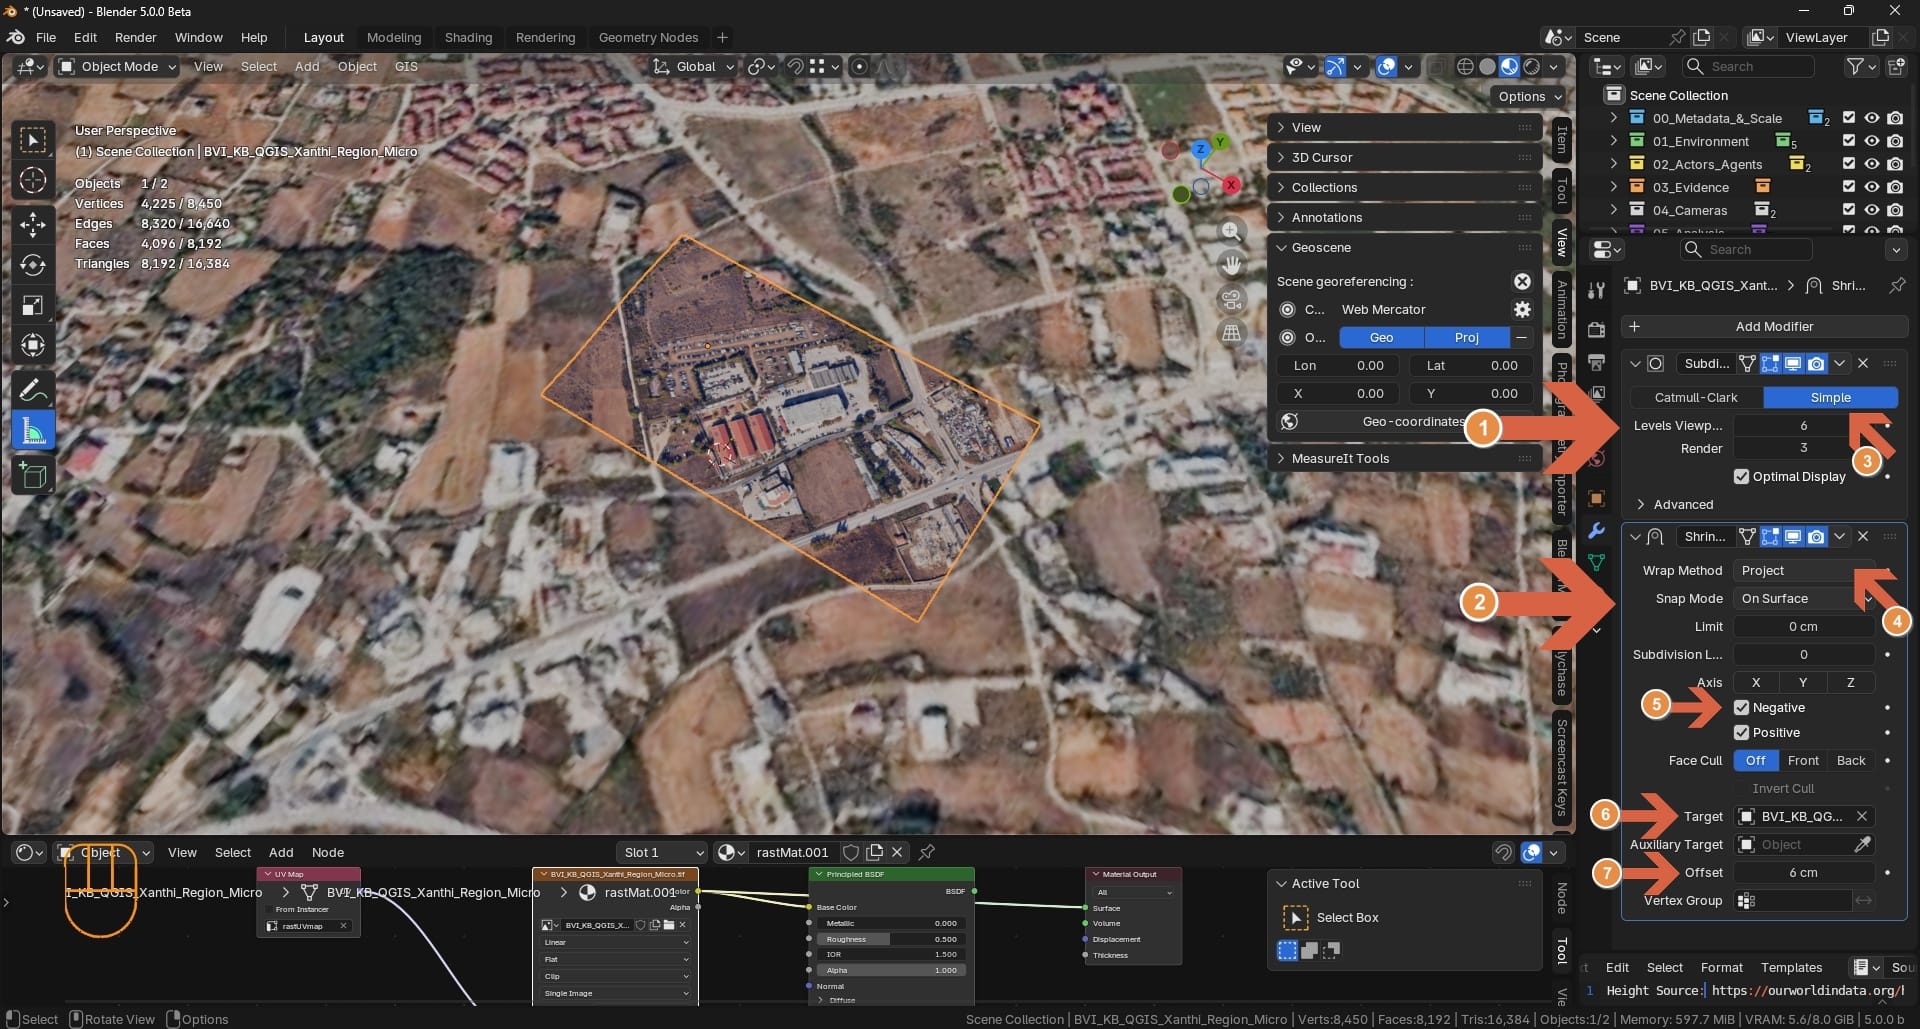Open the File menu
Viewport: 1920px width, 1029px height.
(x=46, y=38)
